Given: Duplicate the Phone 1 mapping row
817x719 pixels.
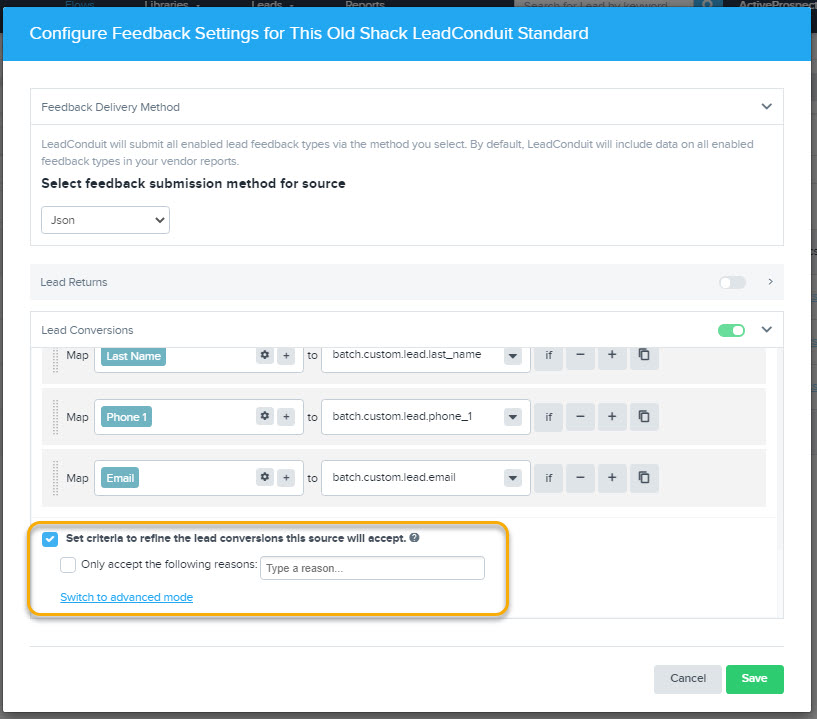Looking at the screenshot, I should pos(644,417).
